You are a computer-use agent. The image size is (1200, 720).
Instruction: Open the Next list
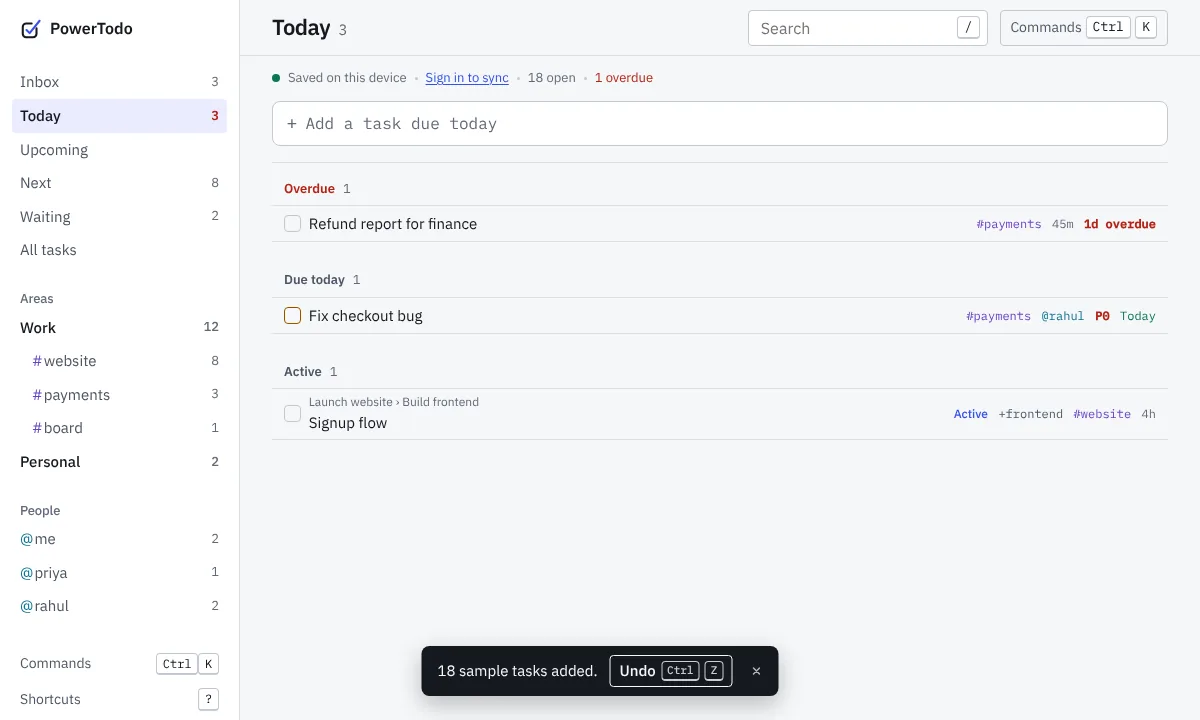(119, 183)
